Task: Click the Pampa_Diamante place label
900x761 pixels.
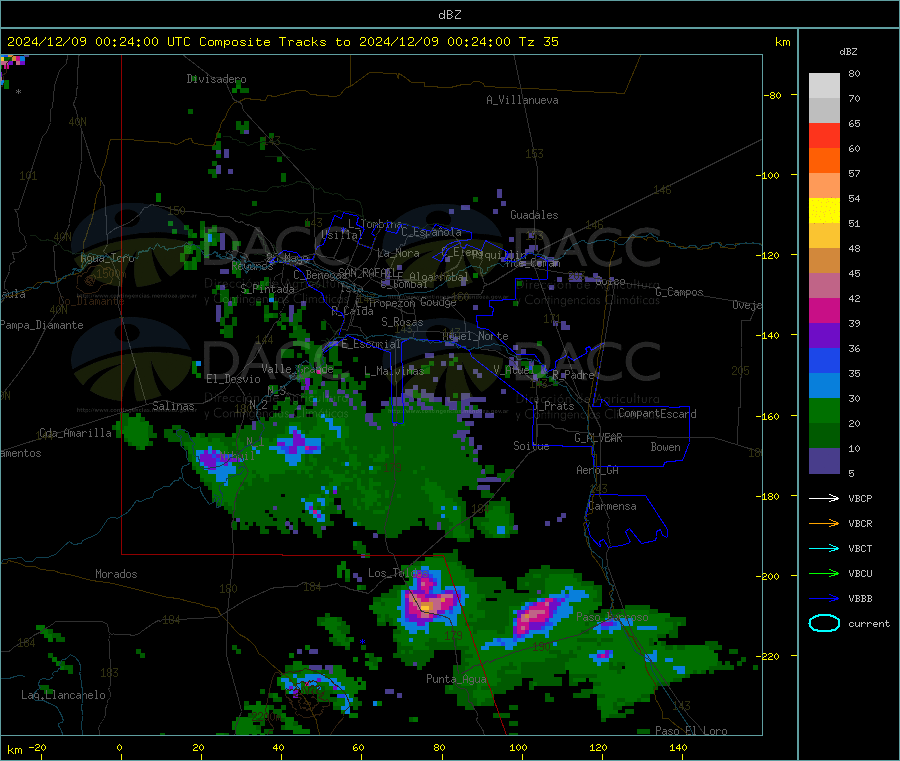Action: (x=41, y=325)
